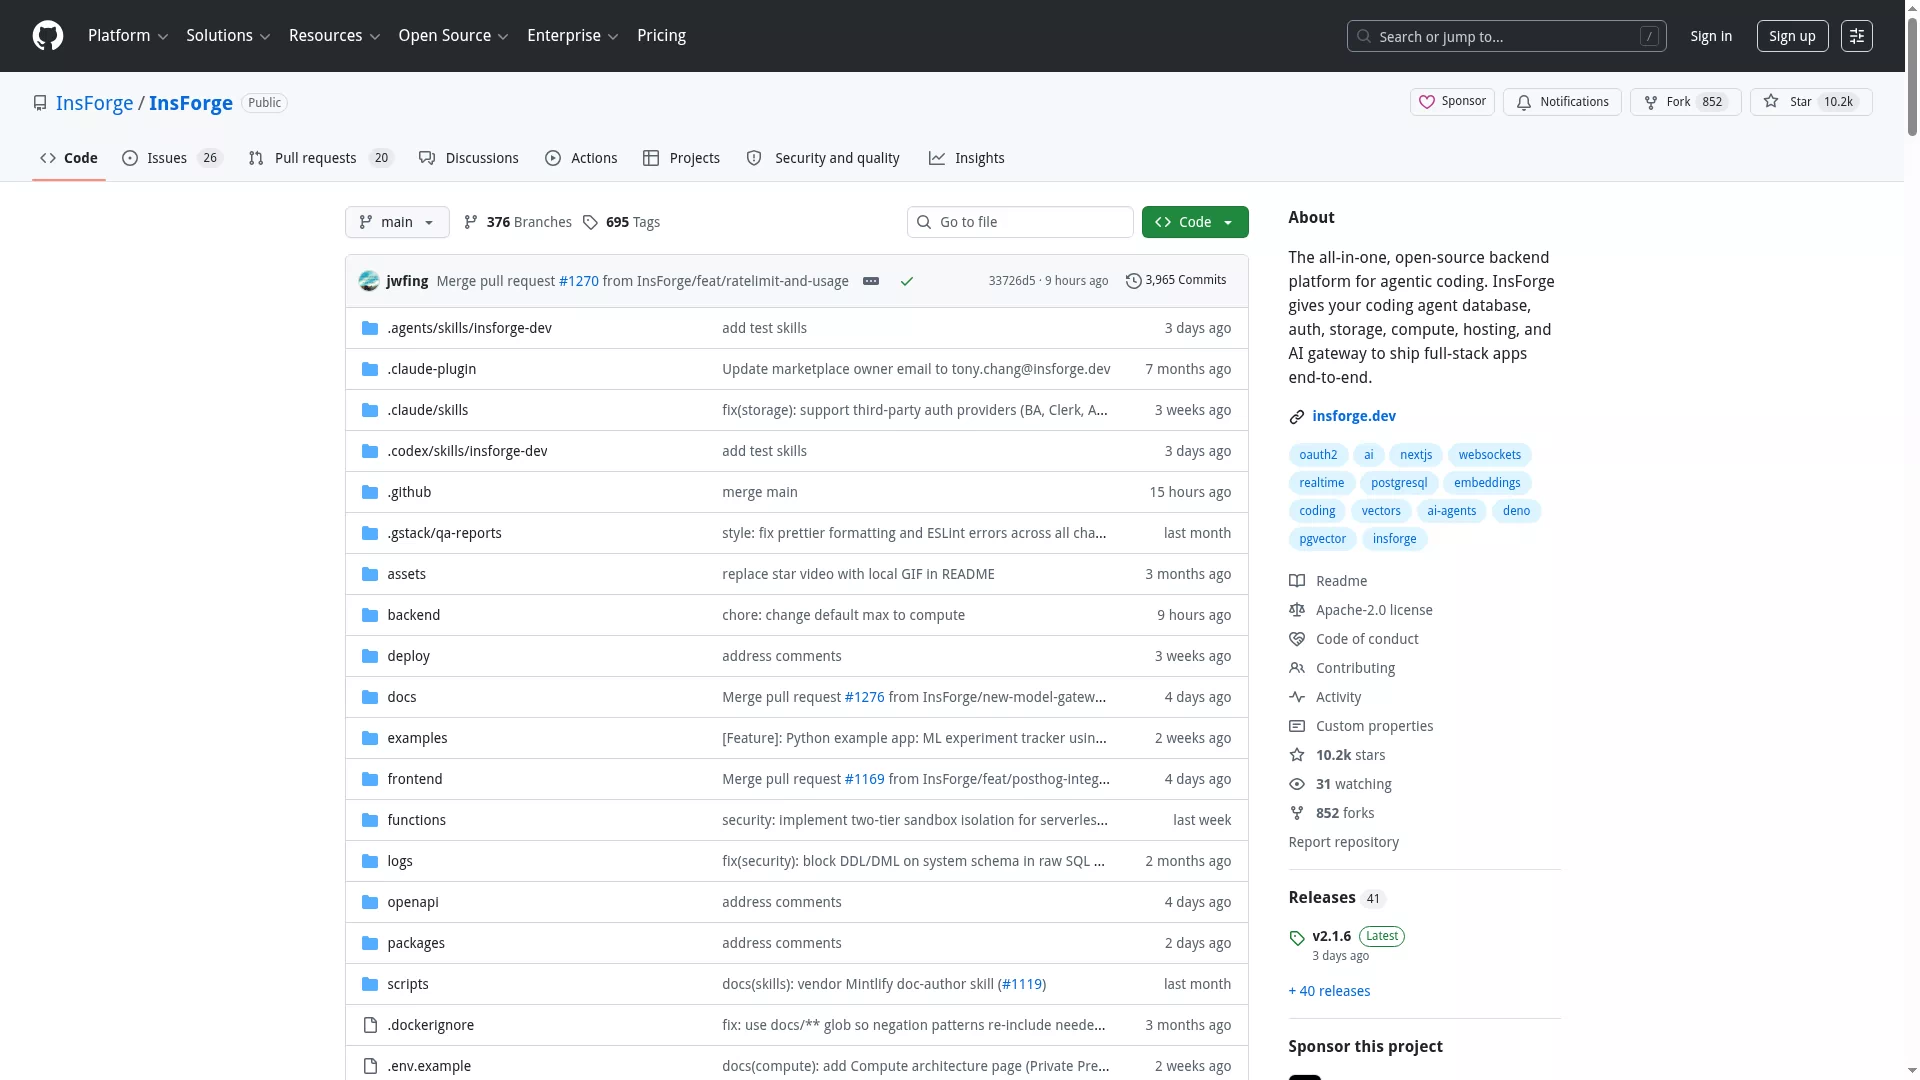This screenshot has height=1080, width=1920.
Task: Open commit hash 33726d5
Action: (1011, 281)
